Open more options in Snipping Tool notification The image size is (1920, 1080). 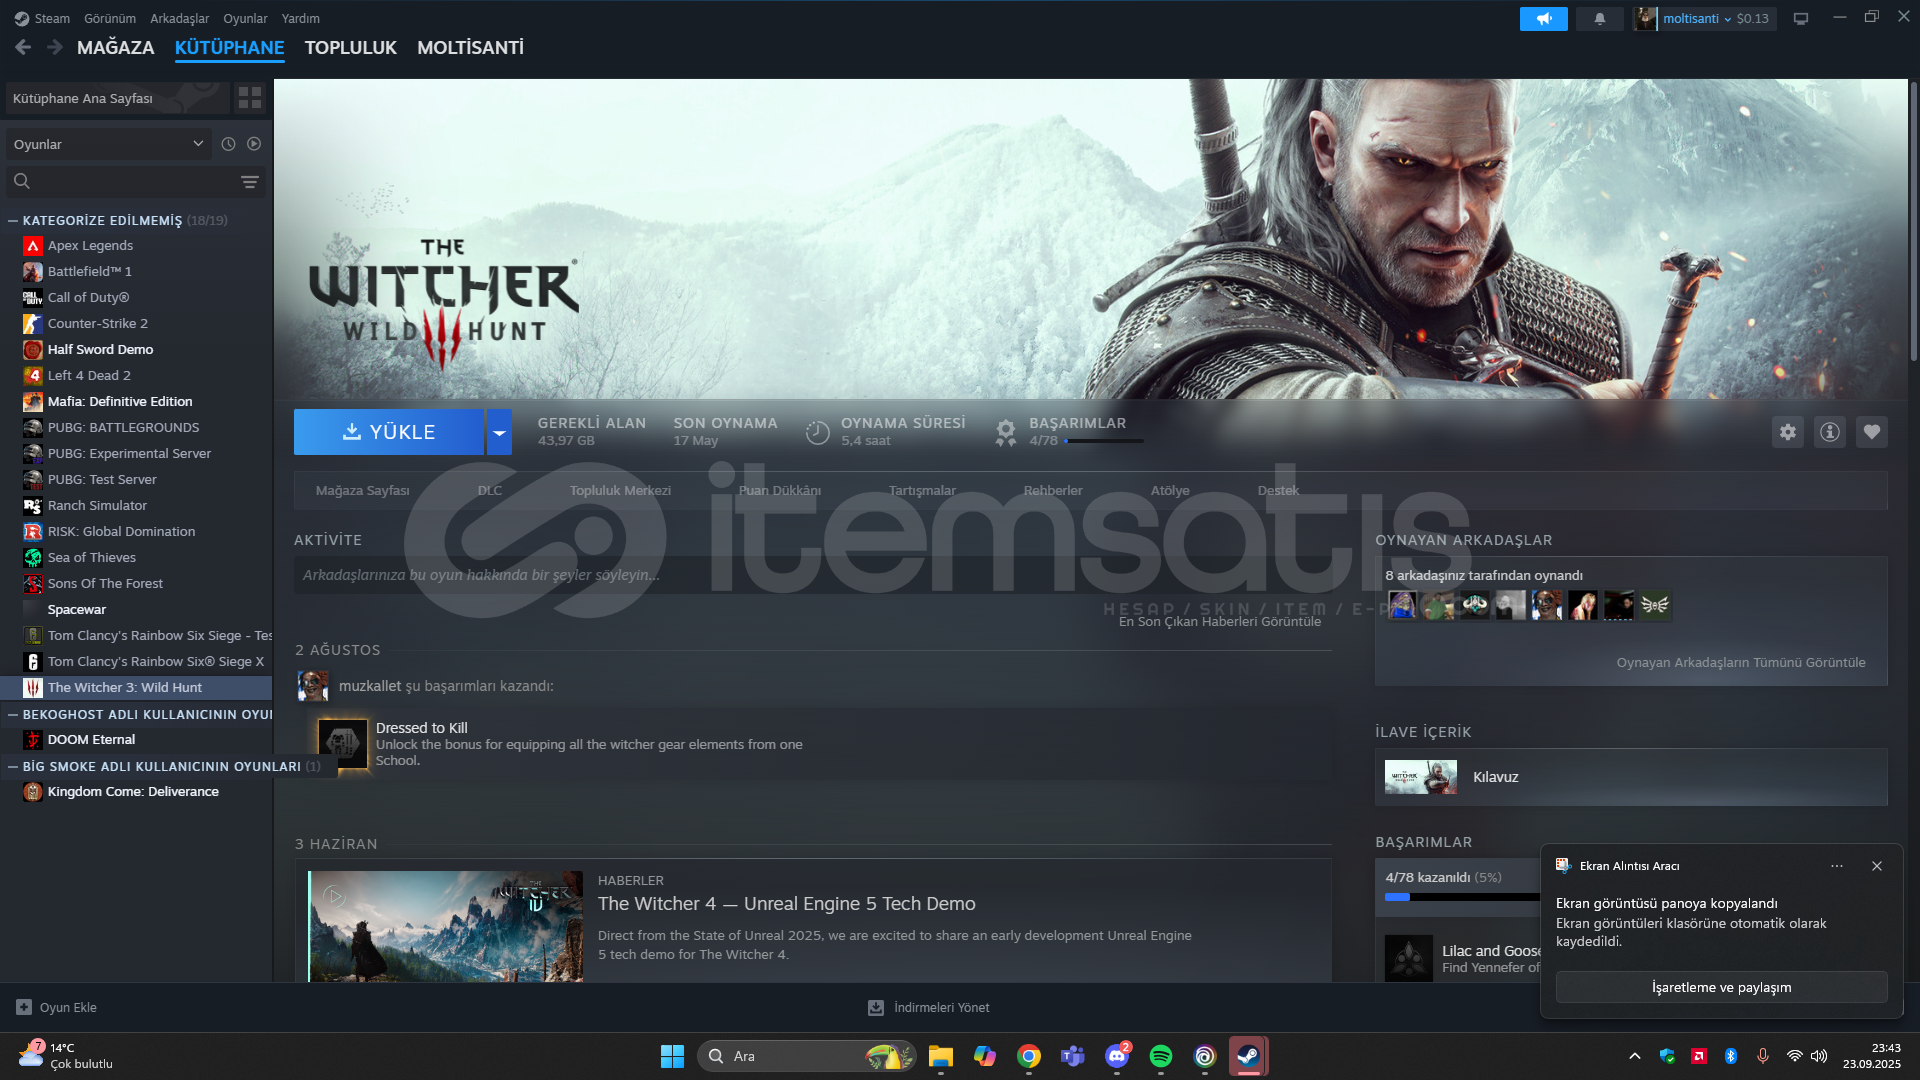[1837, 867]
